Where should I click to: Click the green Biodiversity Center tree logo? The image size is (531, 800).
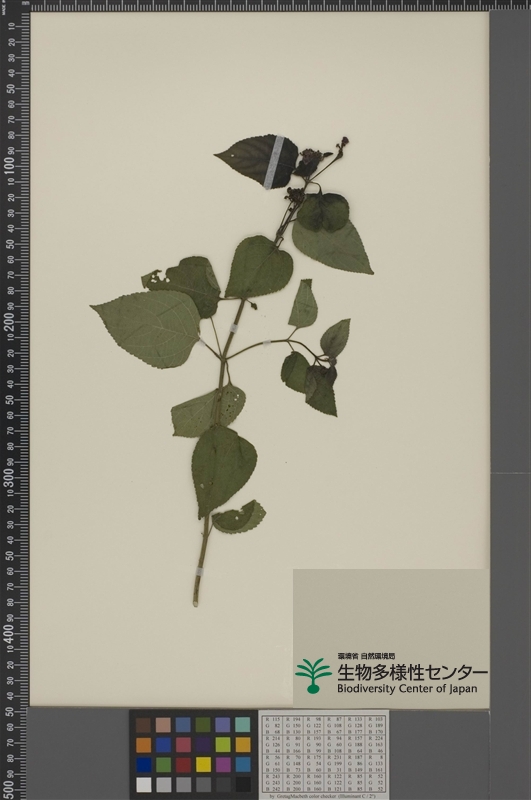(313, 676)
